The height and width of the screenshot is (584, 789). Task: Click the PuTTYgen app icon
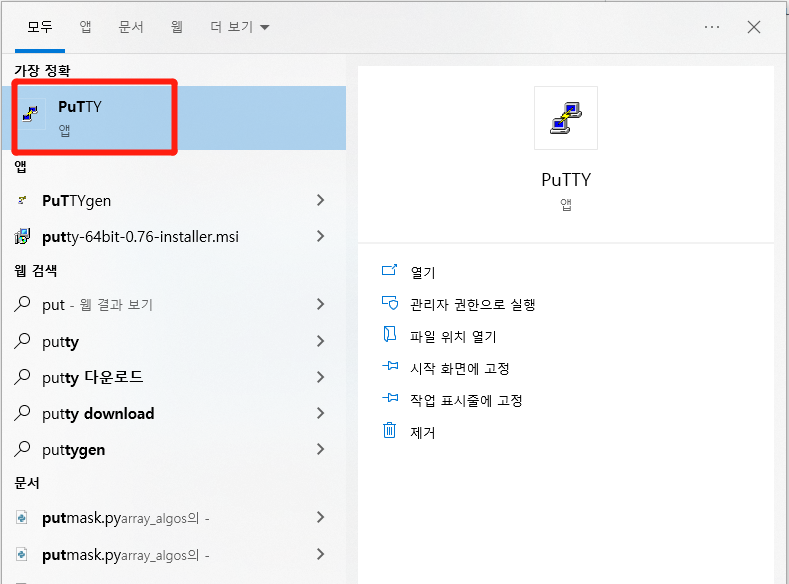tap(22, 200)
